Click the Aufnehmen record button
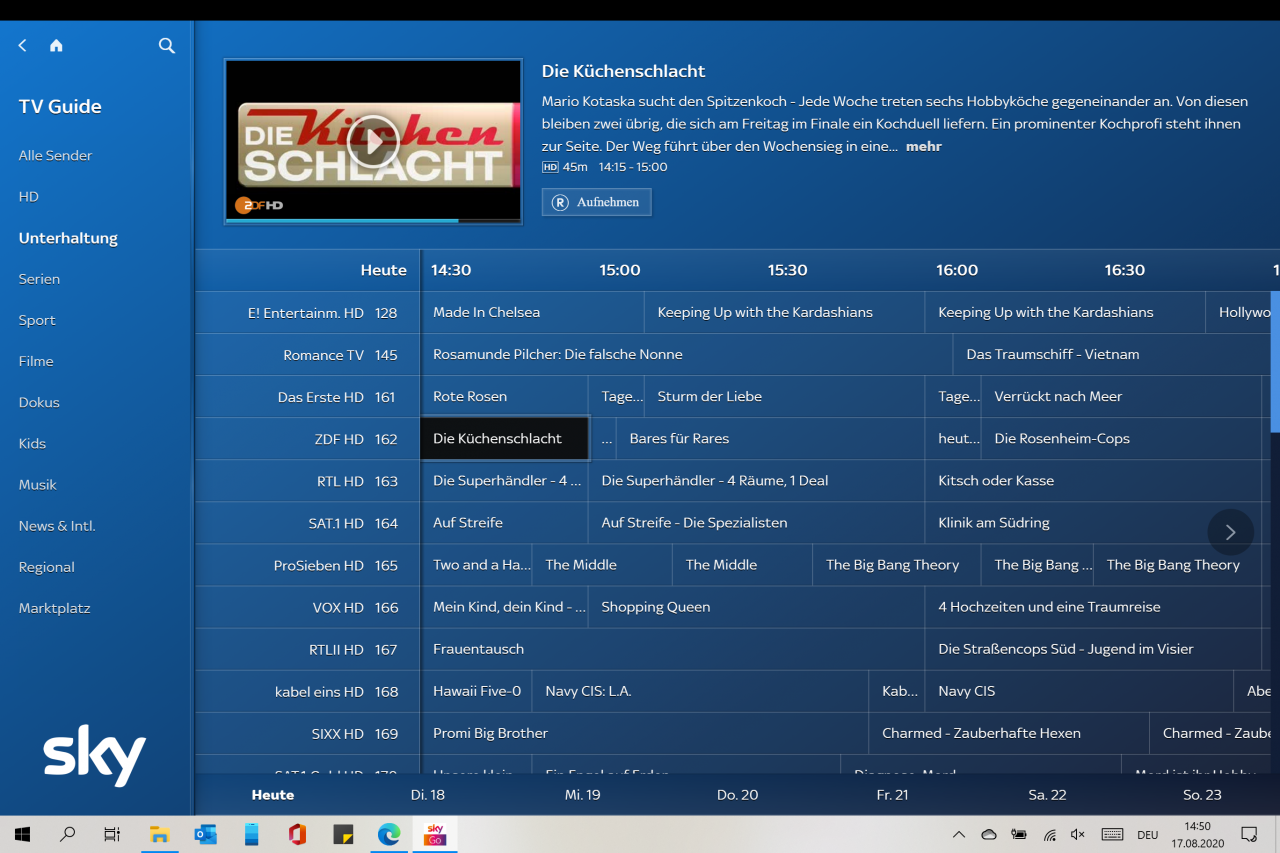 [x=597, y=202]
